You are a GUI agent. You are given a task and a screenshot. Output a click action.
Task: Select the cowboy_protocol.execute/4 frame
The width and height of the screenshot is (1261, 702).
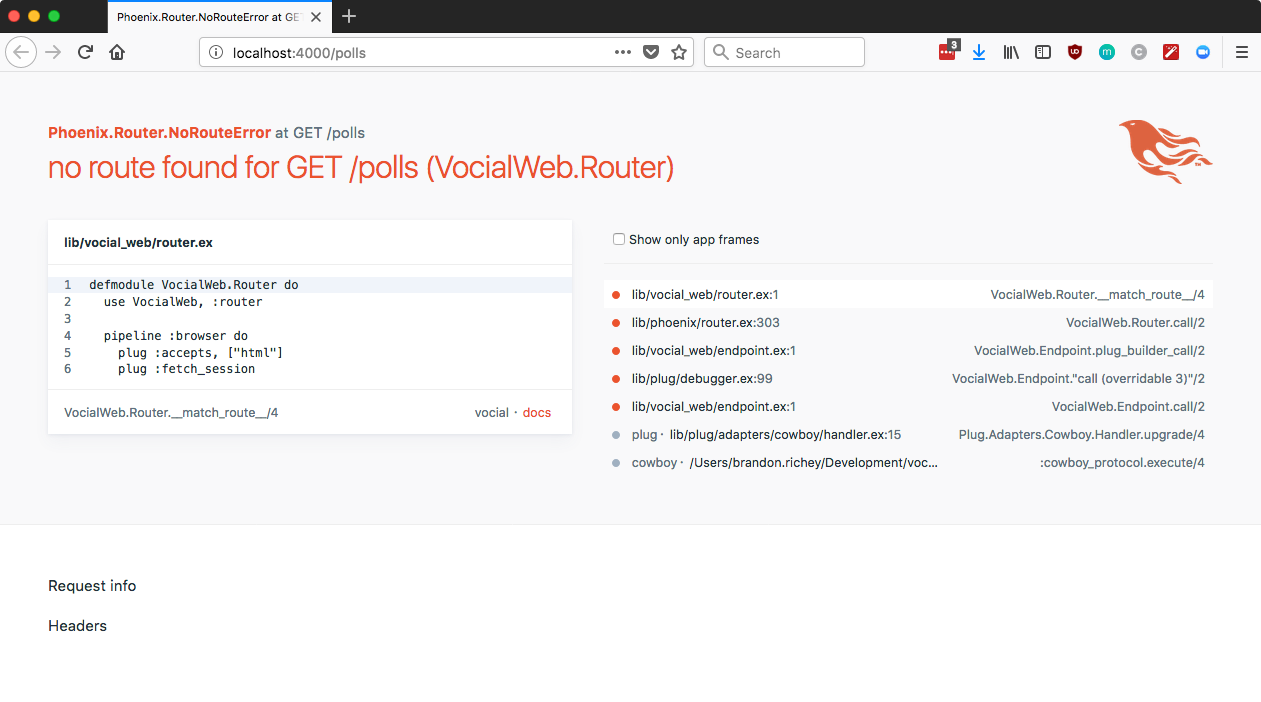908,463
